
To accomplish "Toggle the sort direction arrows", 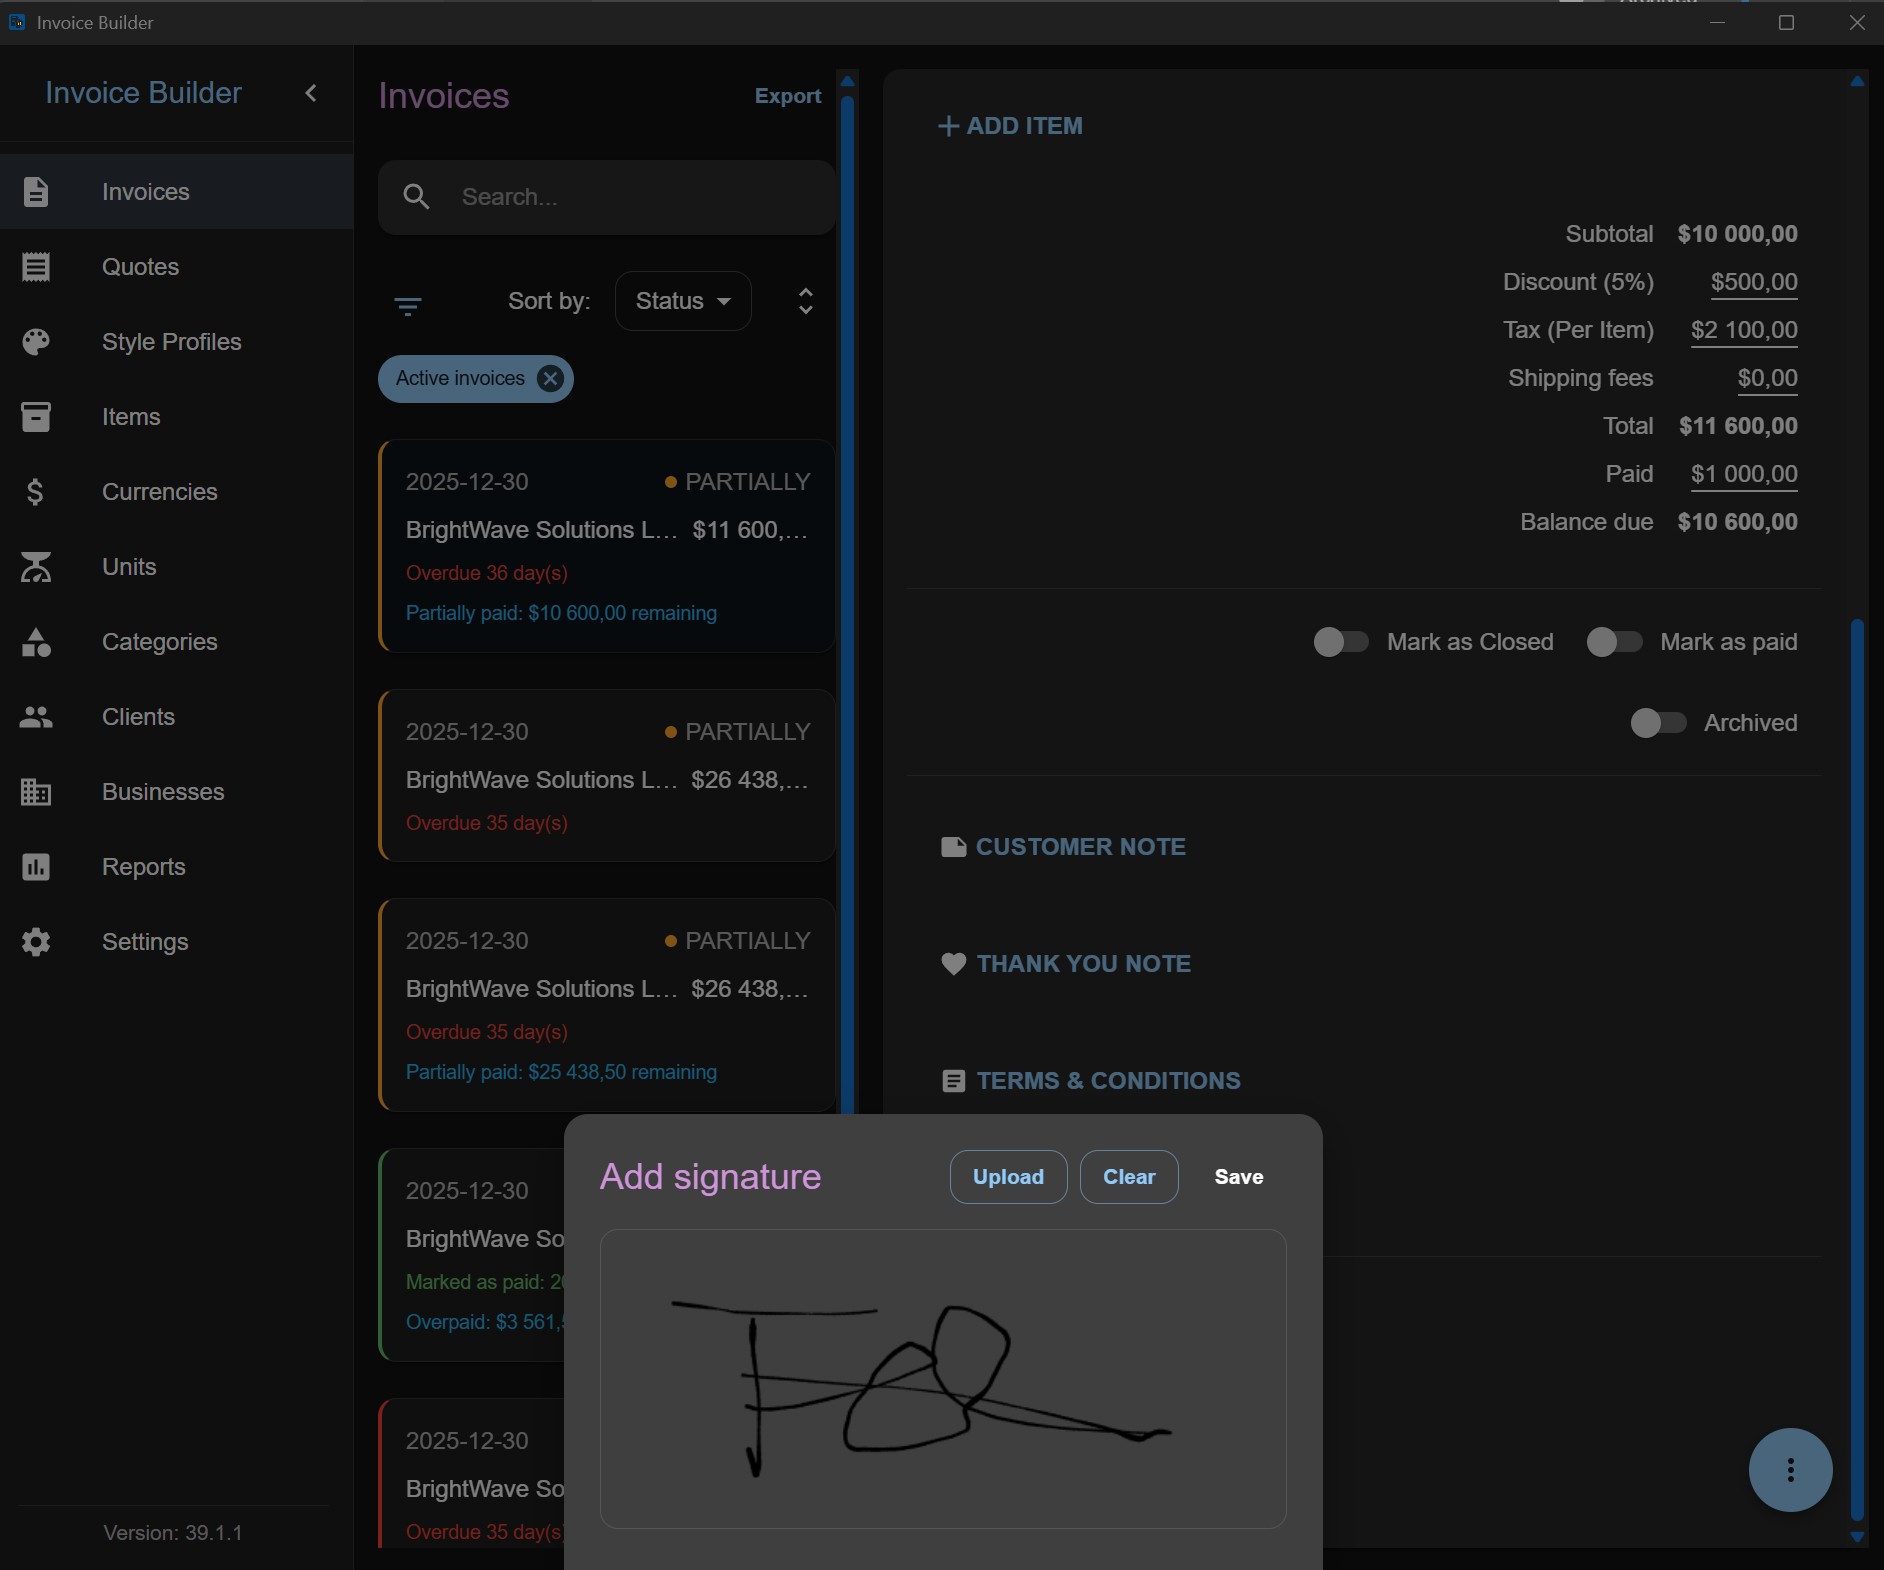I will (806, 301).
